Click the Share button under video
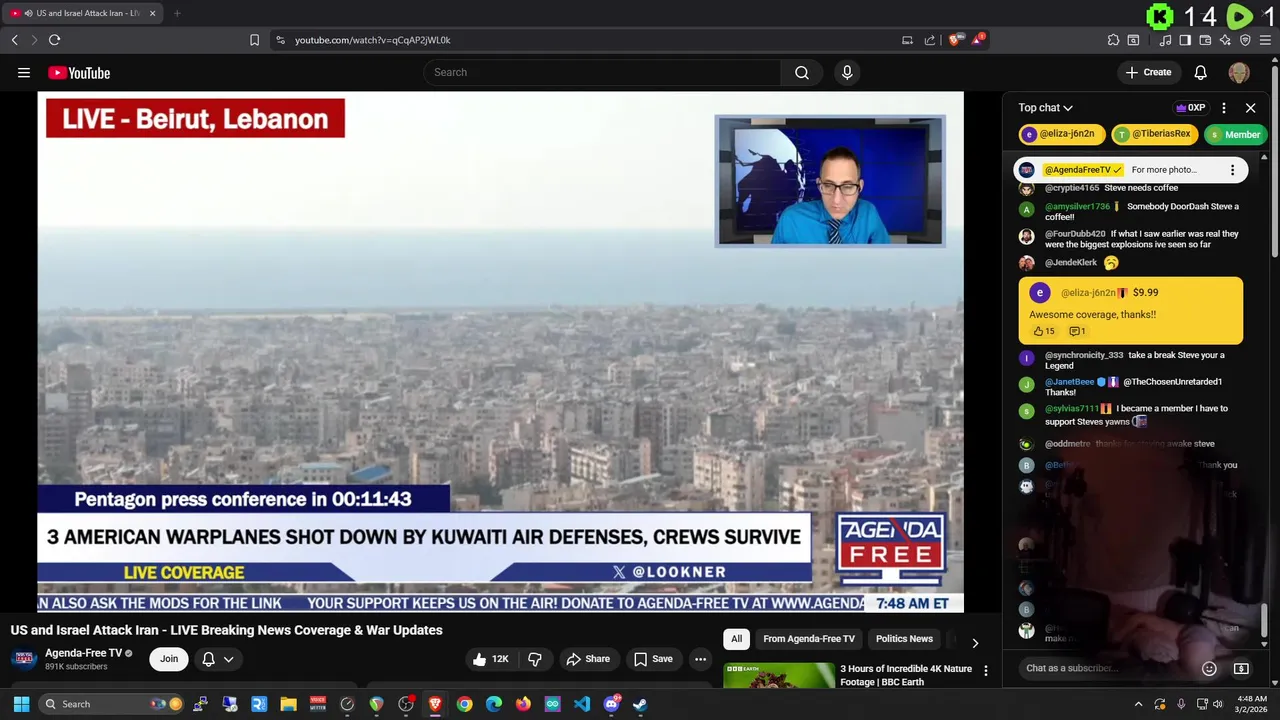 click(588, 659)
